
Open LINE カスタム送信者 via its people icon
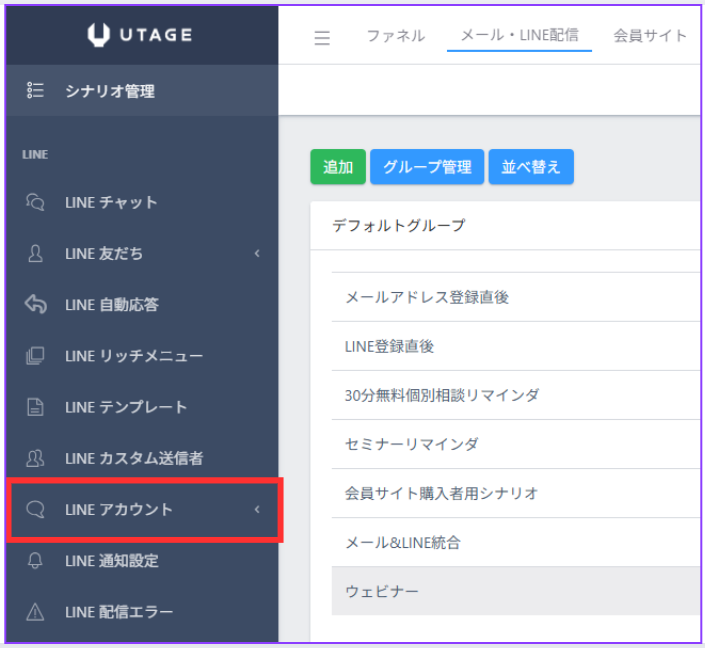(35, 458)
